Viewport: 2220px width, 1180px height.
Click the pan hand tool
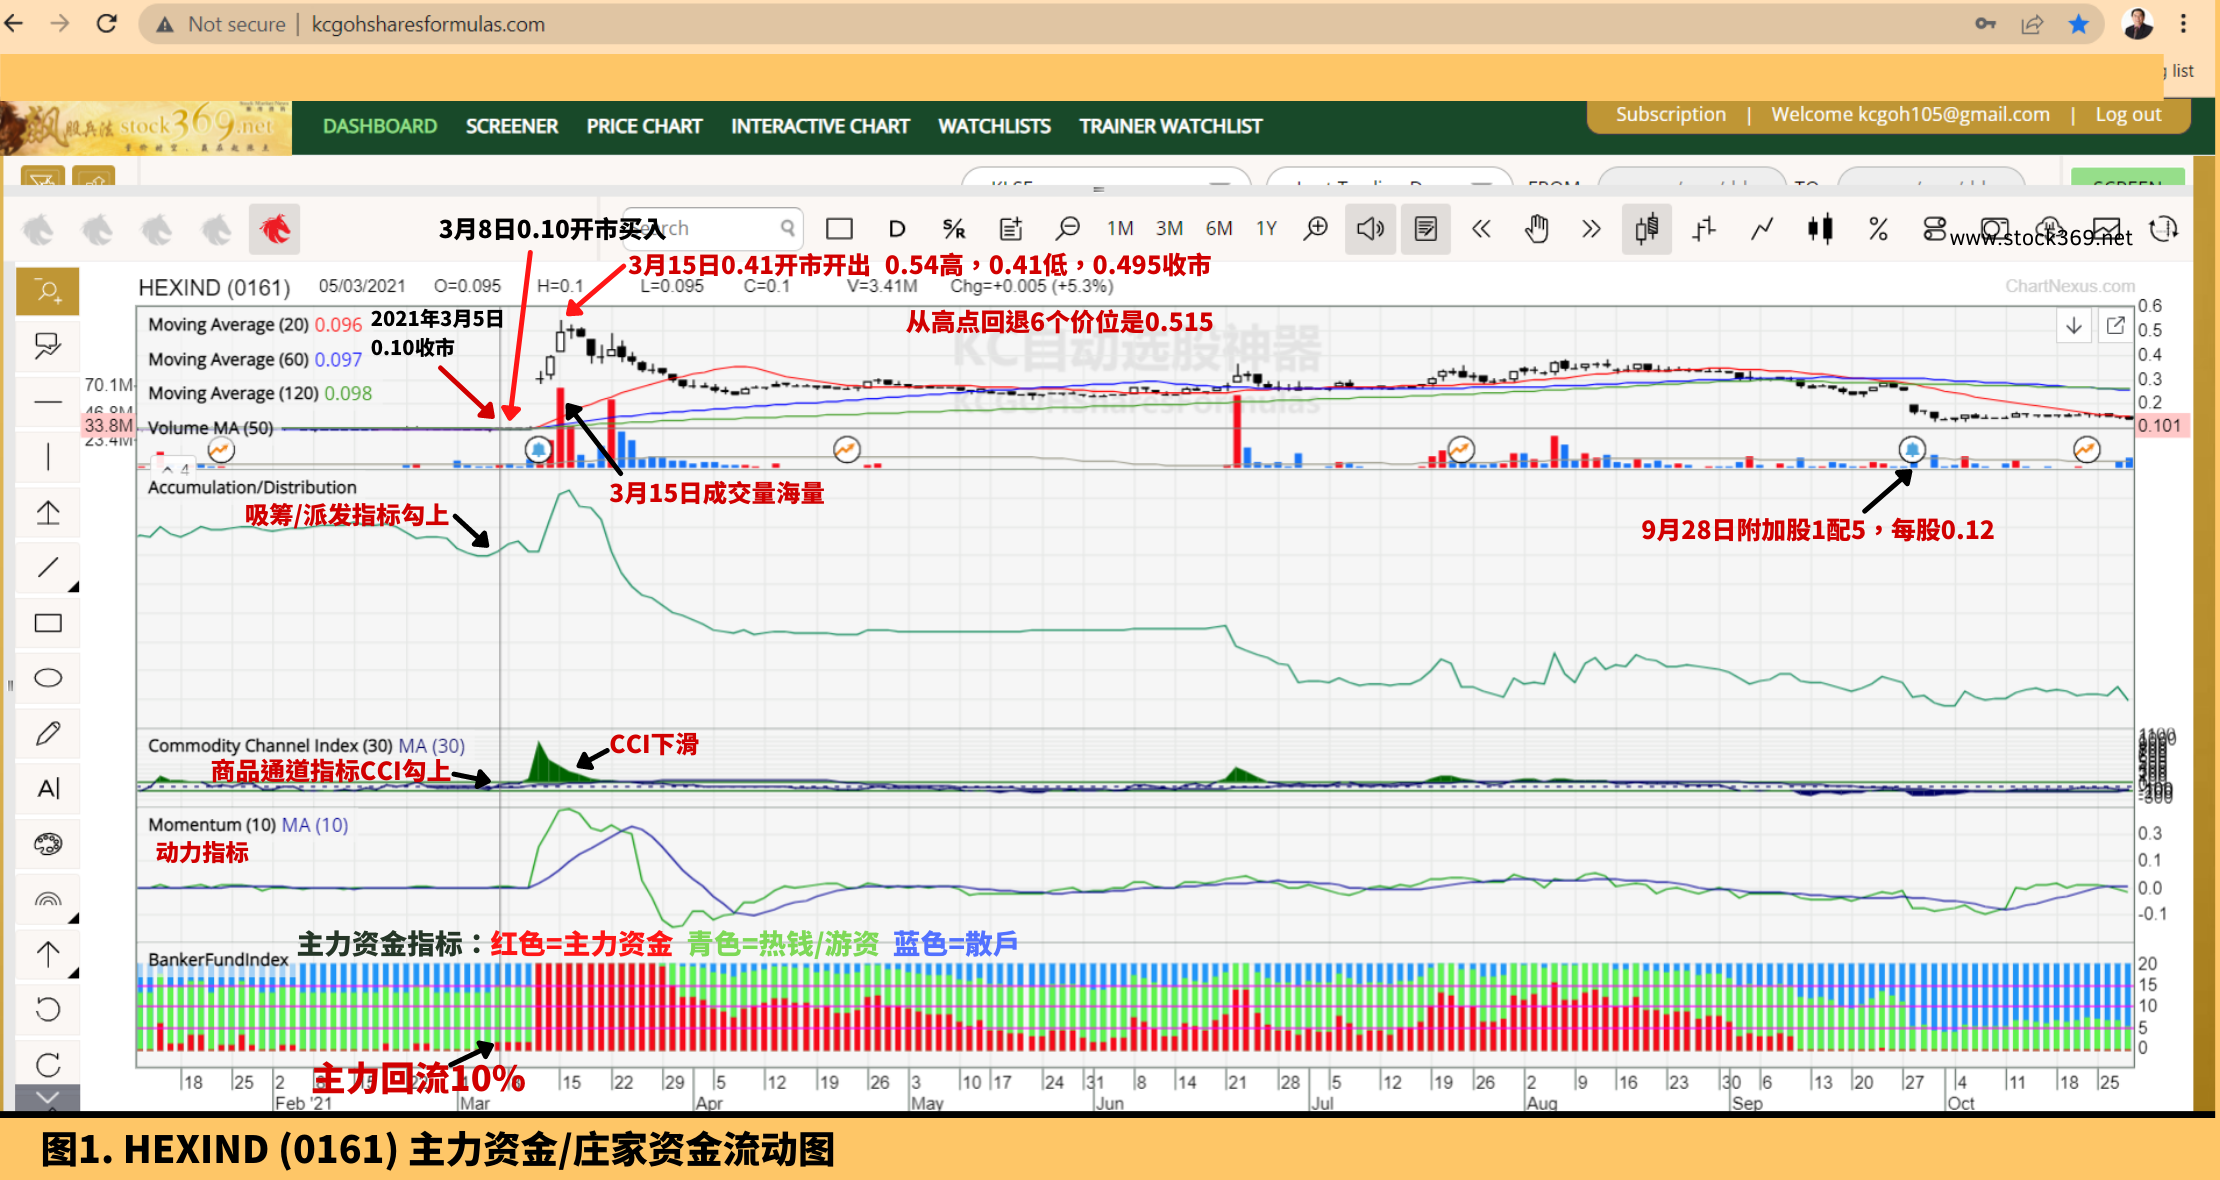point(1536,229)
